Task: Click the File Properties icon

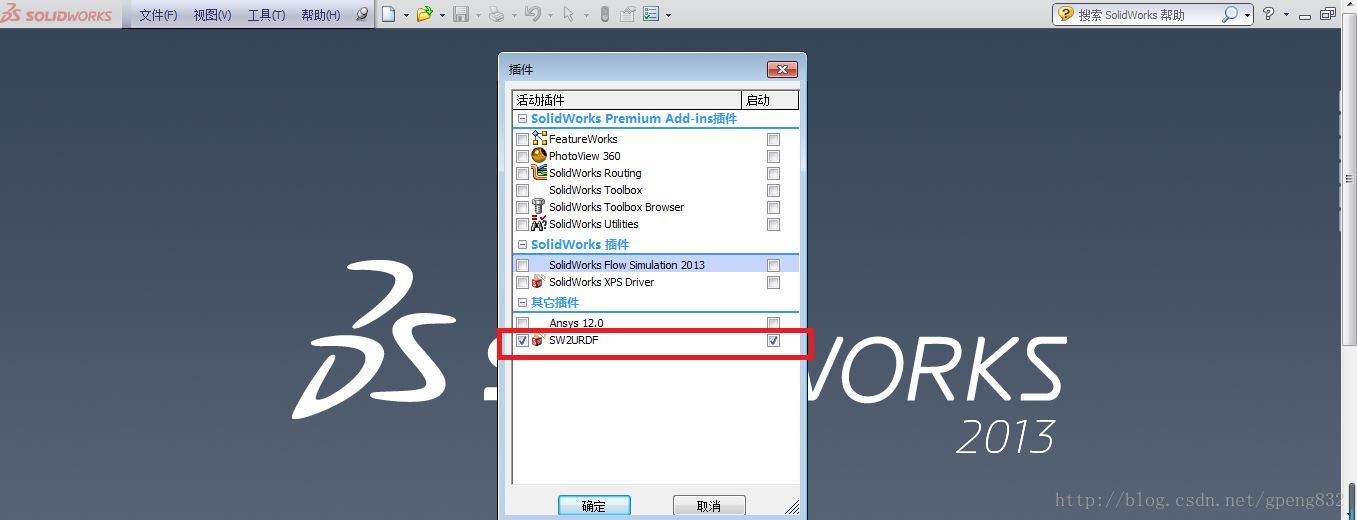Action: coord(628,14)
